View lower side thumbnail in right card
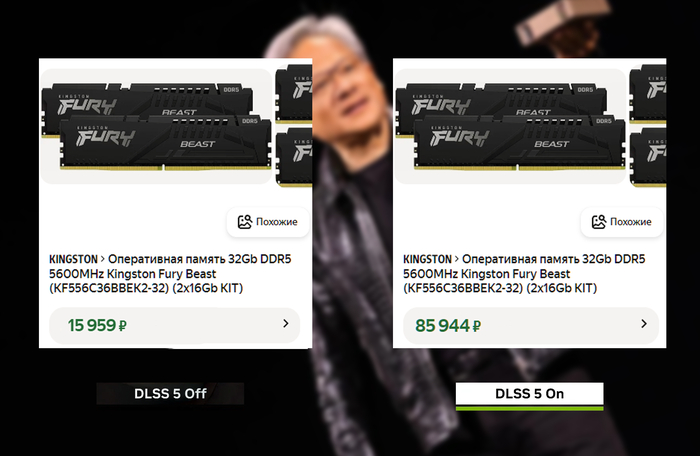Image resolution: width=700 pixels, height=456 pixels. (648, 157)
